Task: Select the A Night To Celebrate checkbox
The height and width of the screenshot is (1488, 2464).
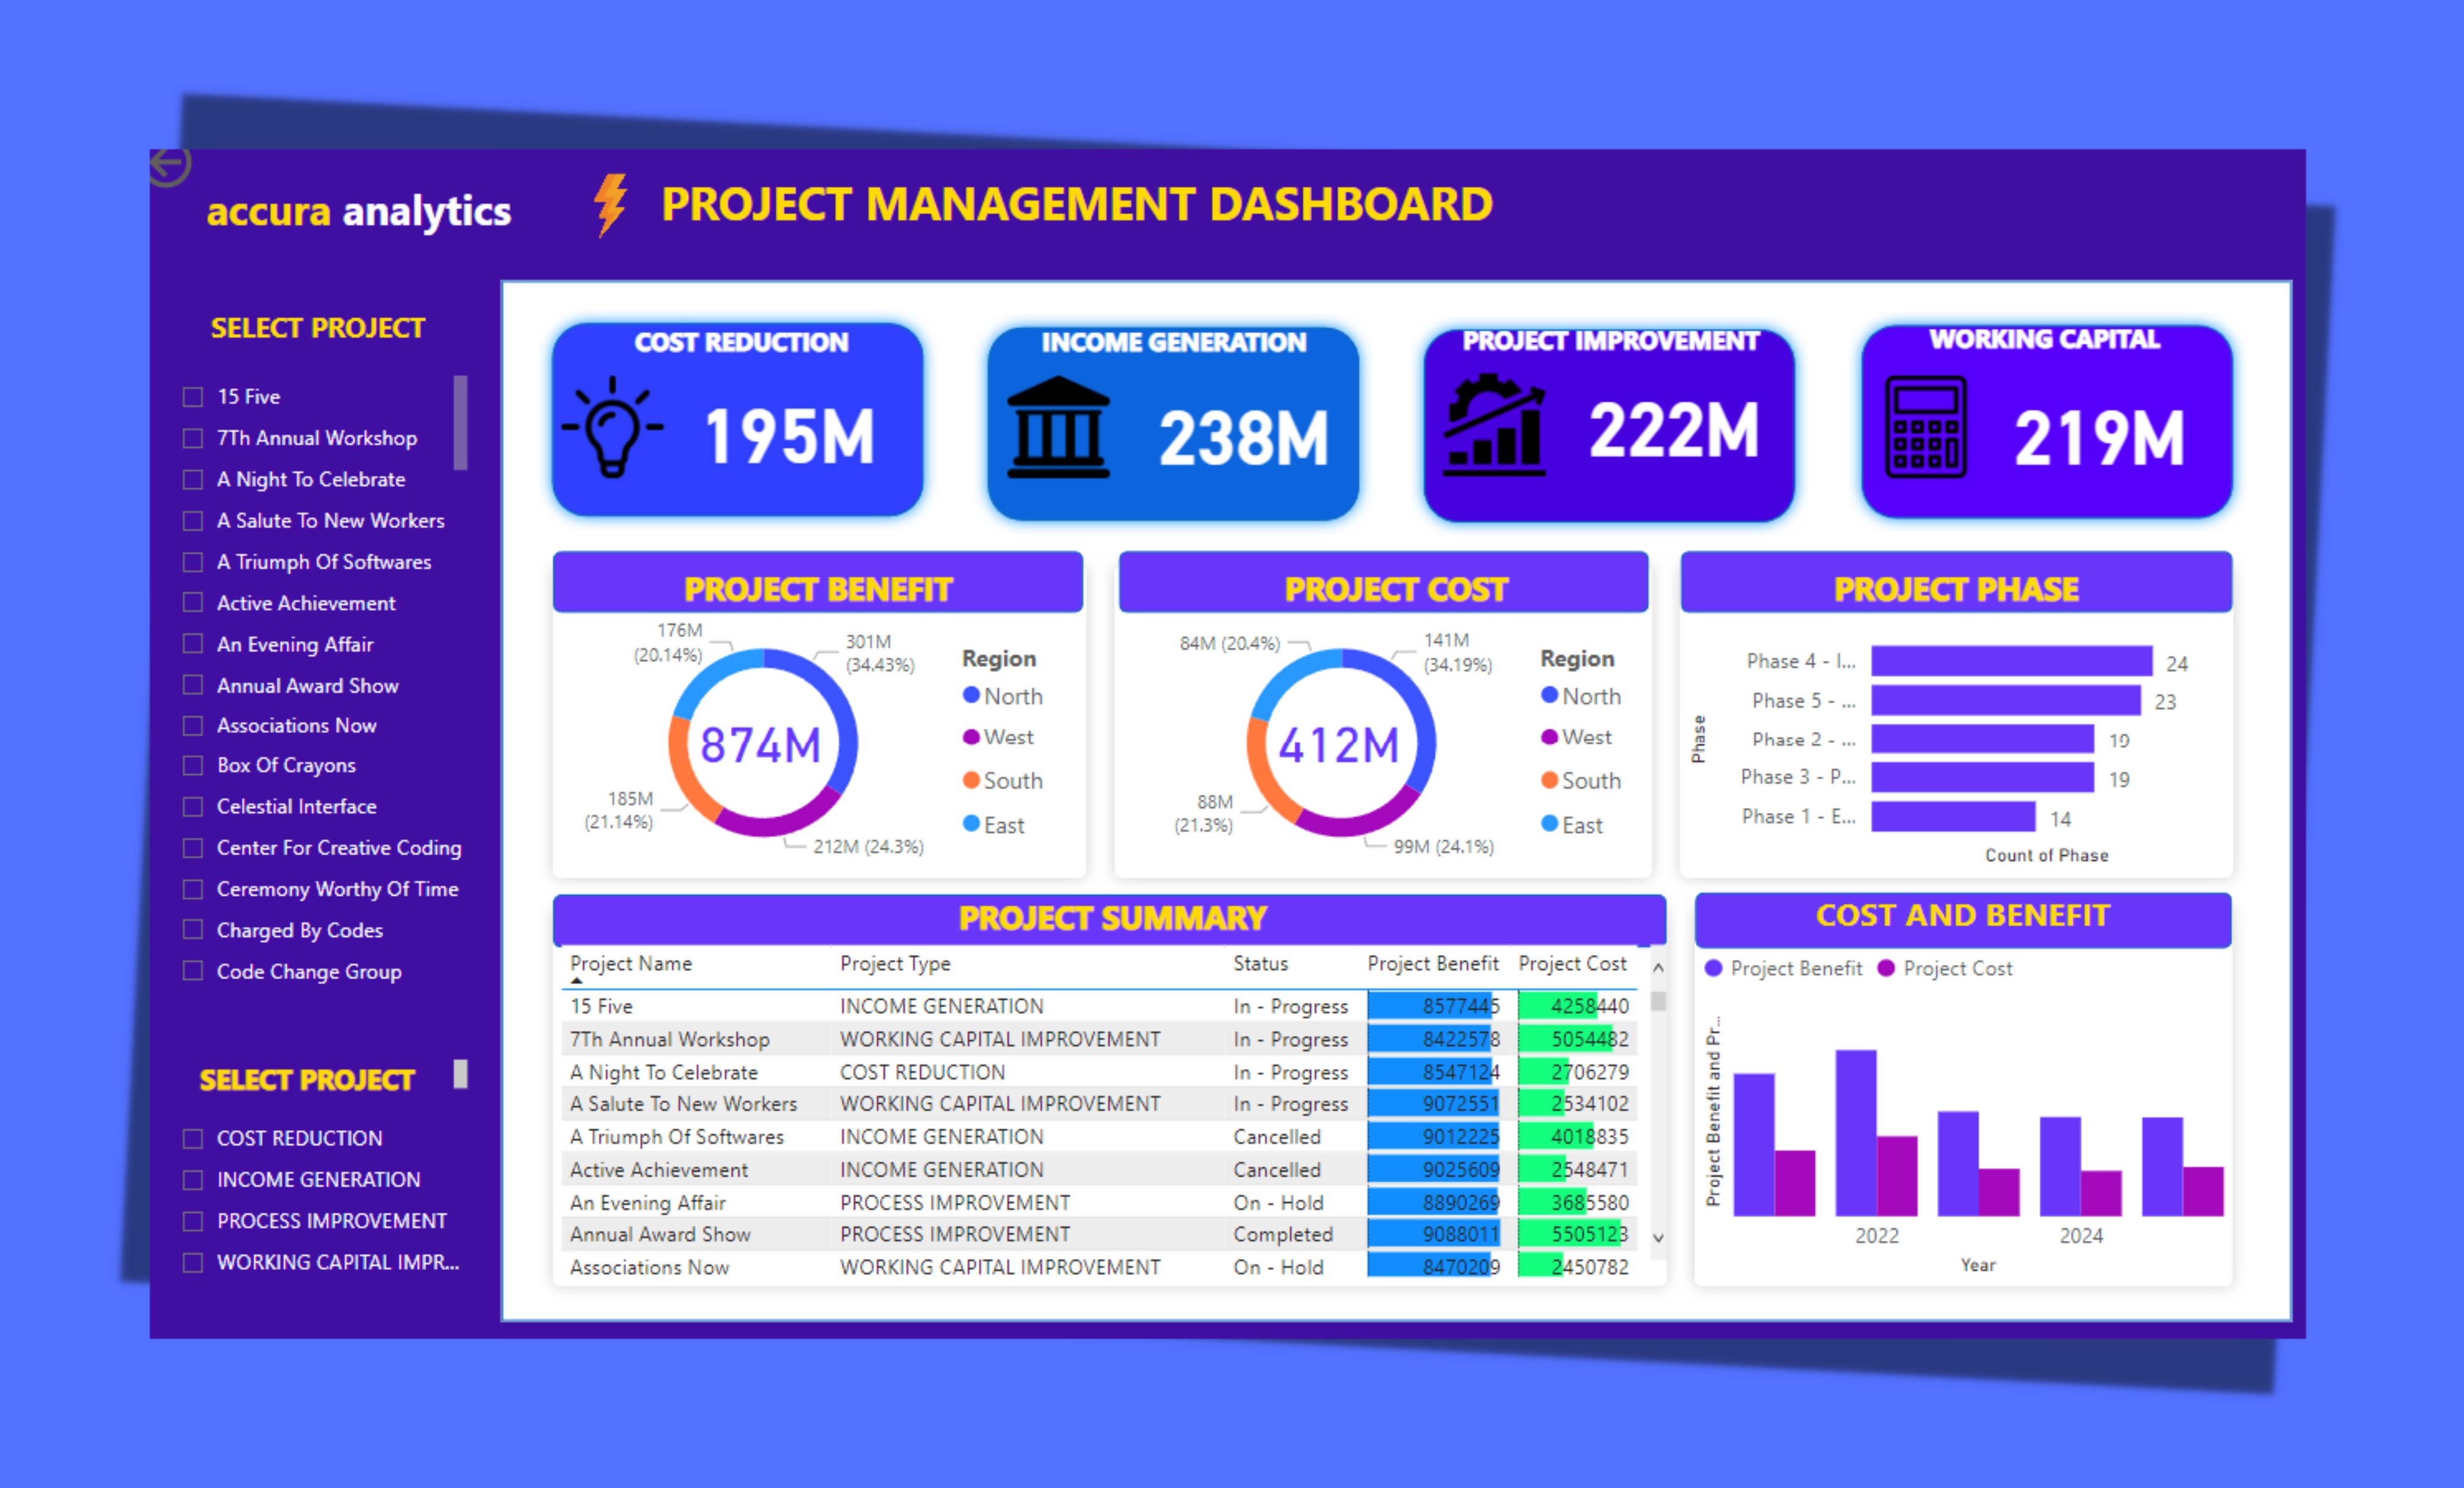Action: [193, 479]
